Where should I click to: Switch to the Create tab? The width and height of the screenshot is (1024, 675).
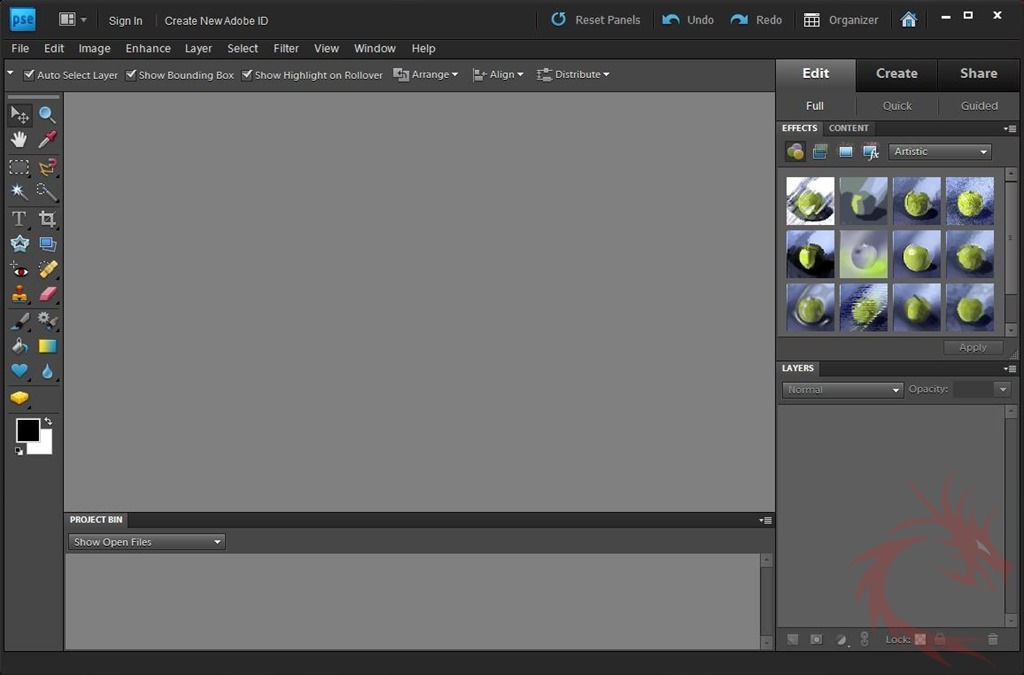896,73
